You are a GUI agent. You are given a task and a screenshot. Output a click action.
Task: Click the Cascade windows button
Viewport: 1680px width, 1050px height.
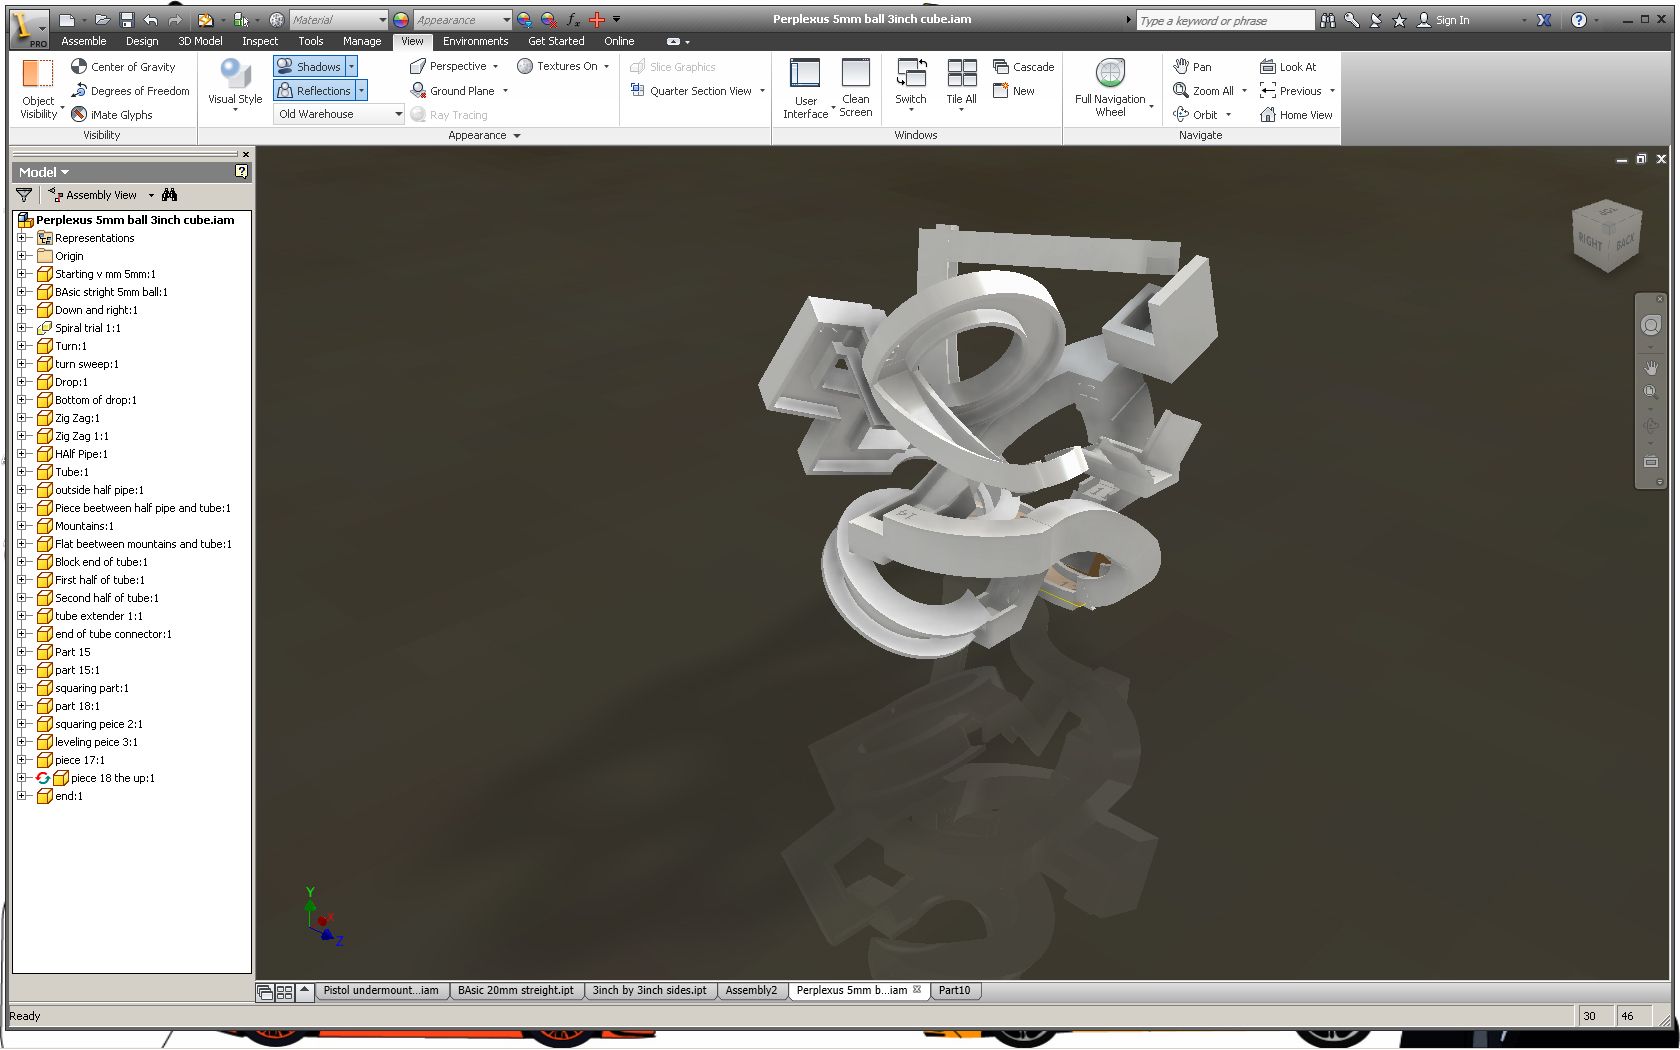[1022, 66]
